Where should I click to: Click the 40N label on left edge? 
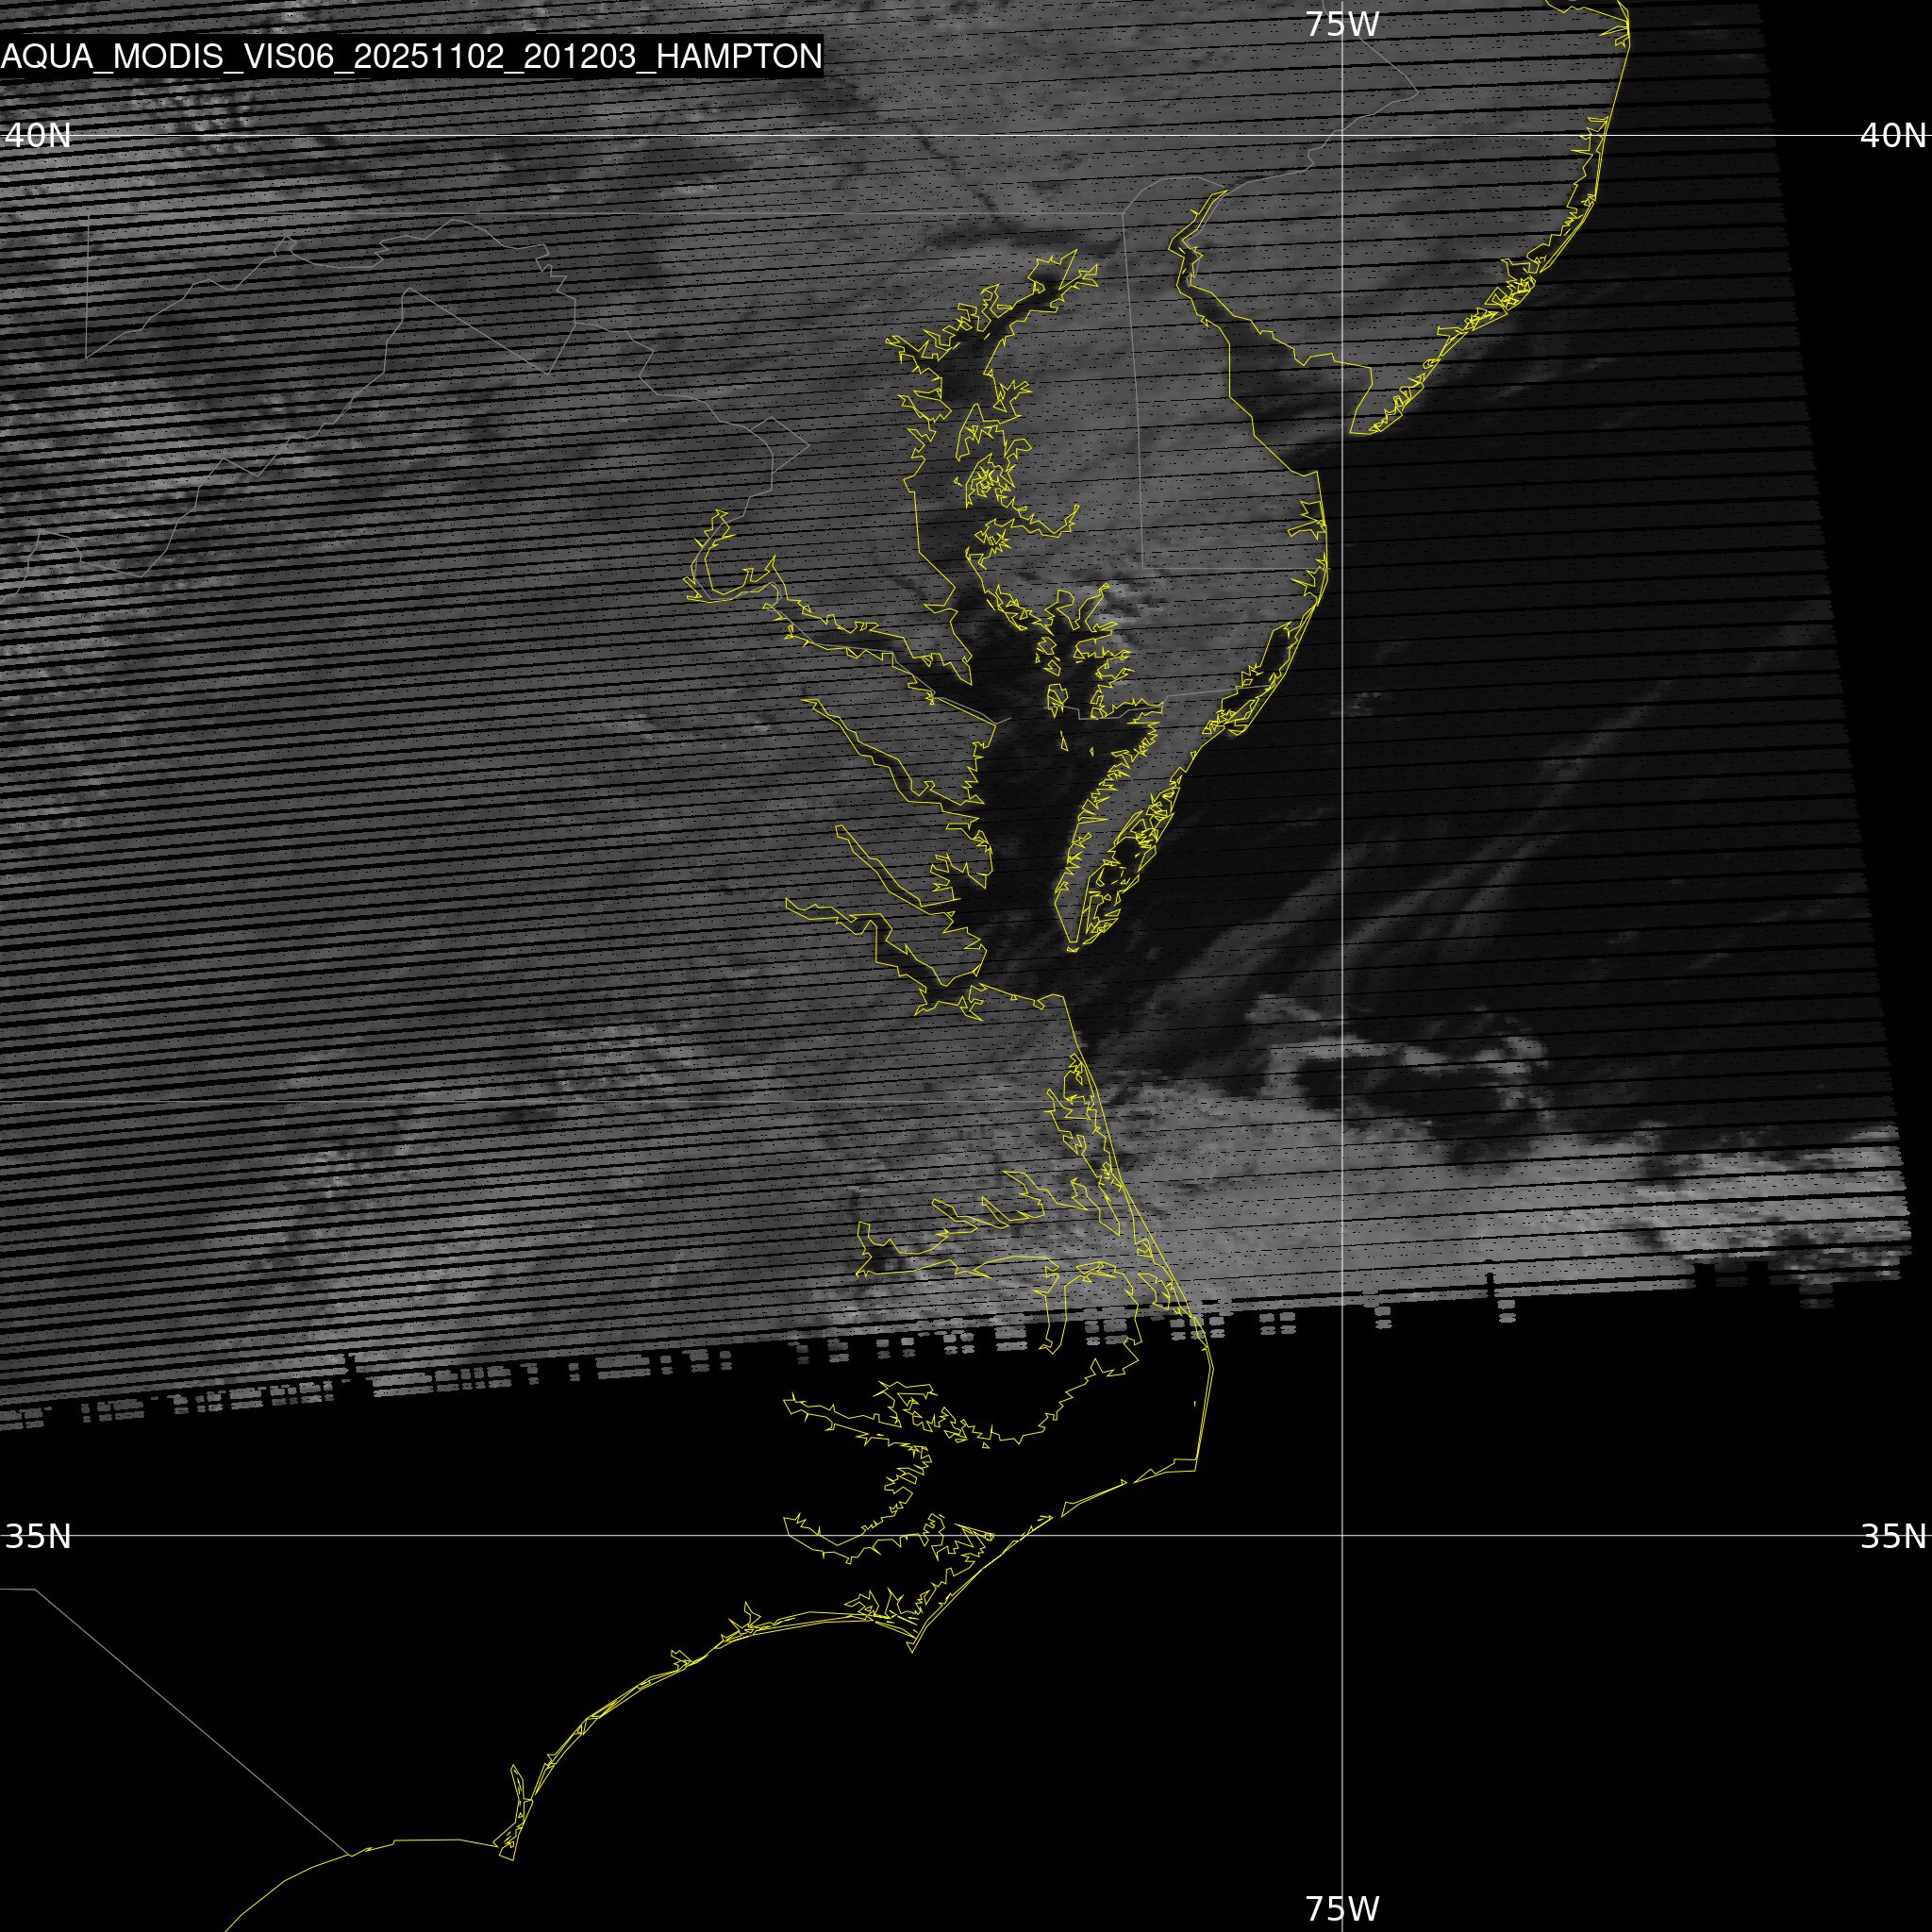pos(38,135)
